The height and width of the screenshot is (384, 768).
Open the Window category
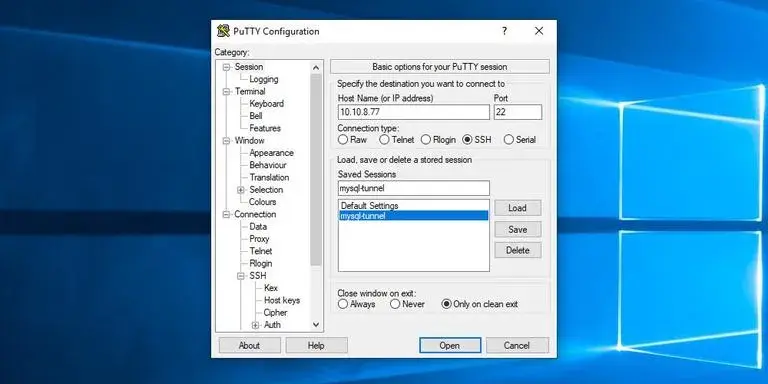click(249, 140)
